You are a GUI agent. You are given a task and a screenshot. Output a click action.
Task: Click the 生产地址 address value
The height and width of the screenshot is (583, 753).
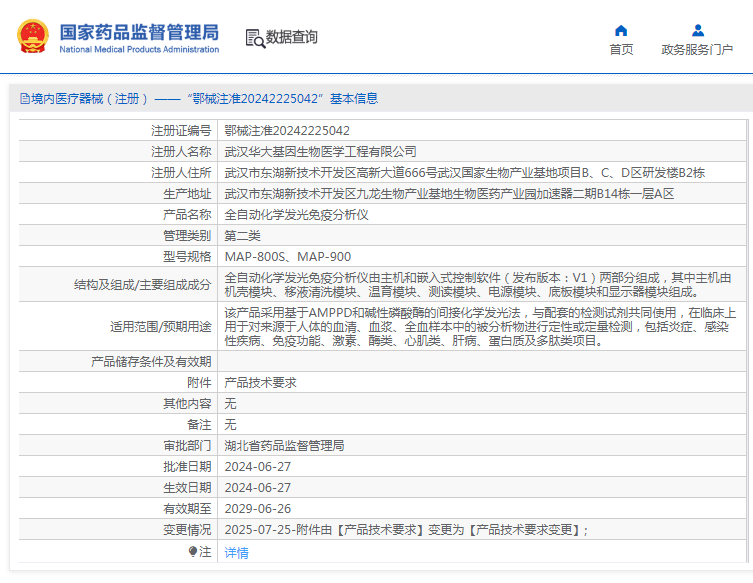tap(449, 194)
